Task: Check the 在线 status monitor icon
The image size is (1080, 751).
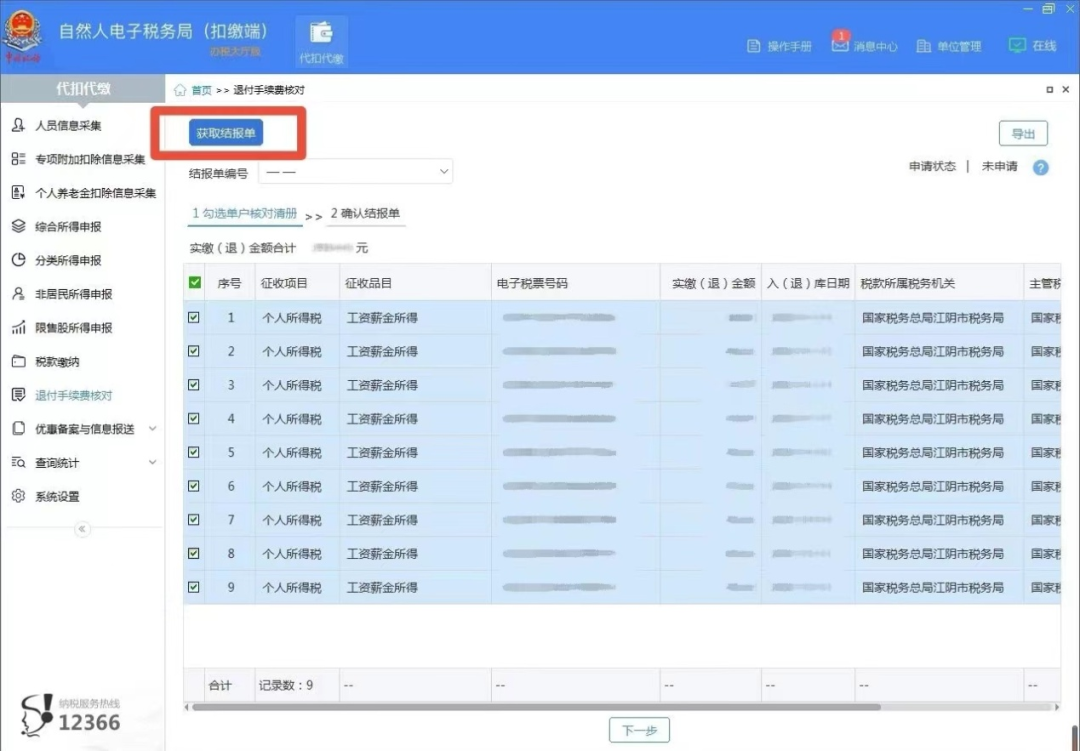Action: tap(1017, 45)
